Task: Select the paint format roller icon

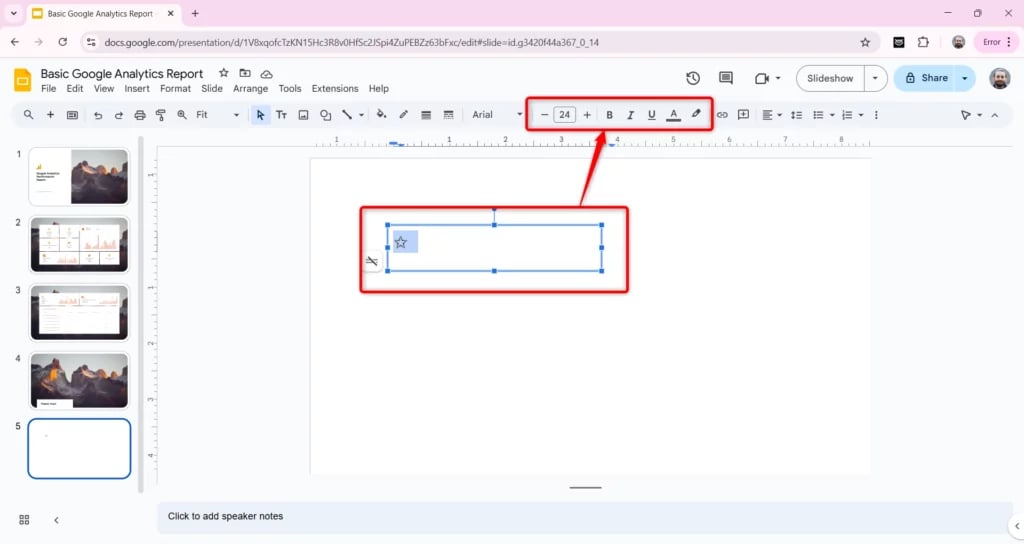Action: (x=160, y=115)
